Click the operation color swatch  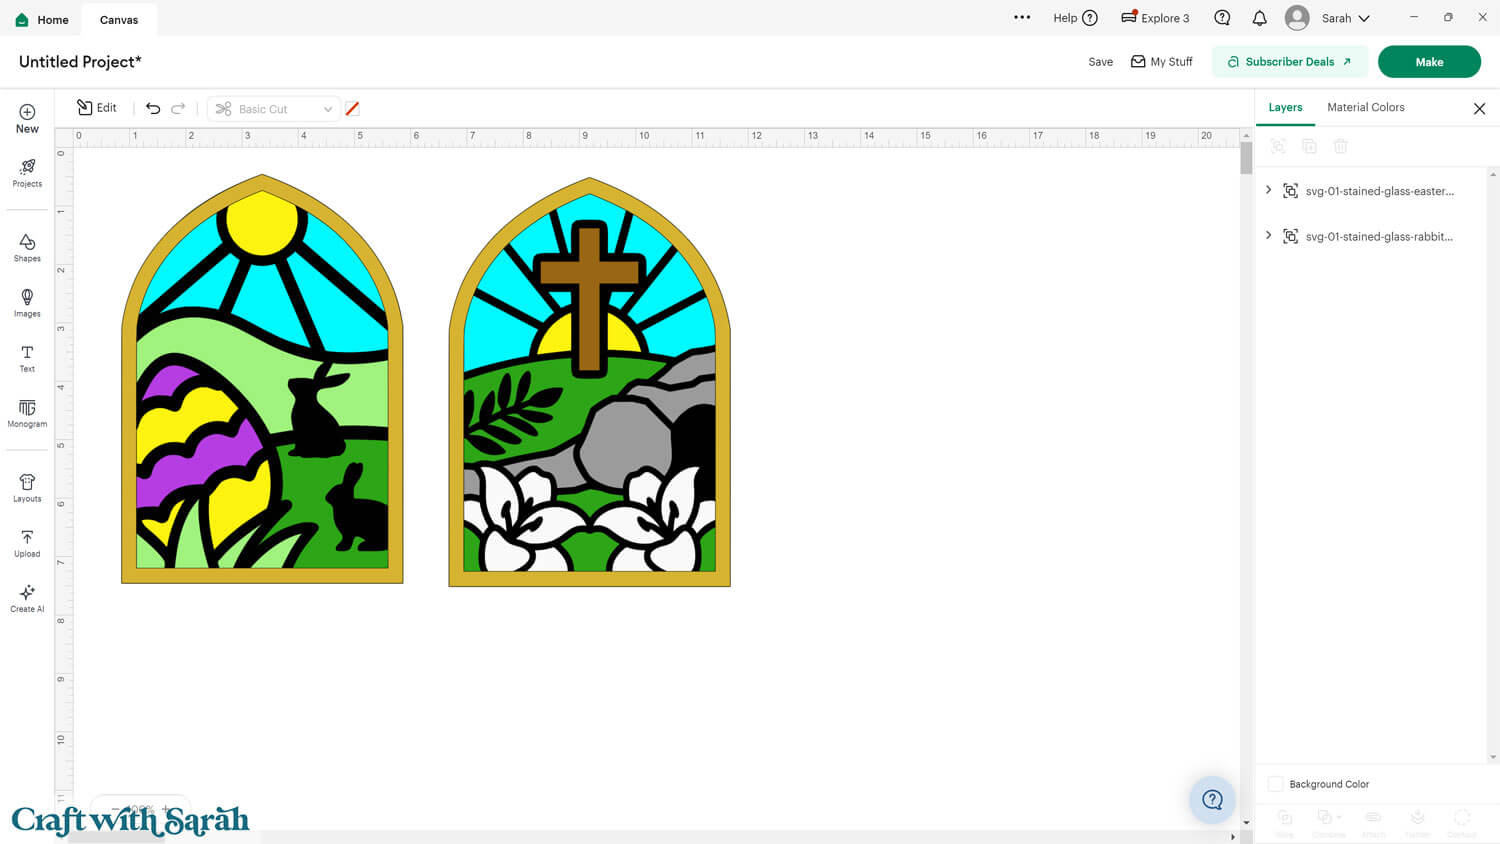coord(352,109)
